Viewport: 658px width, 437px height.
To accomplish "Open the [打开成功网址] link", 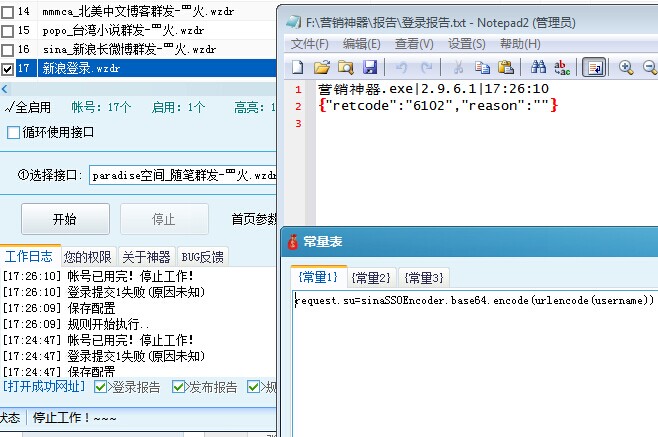I will [44, 386].
